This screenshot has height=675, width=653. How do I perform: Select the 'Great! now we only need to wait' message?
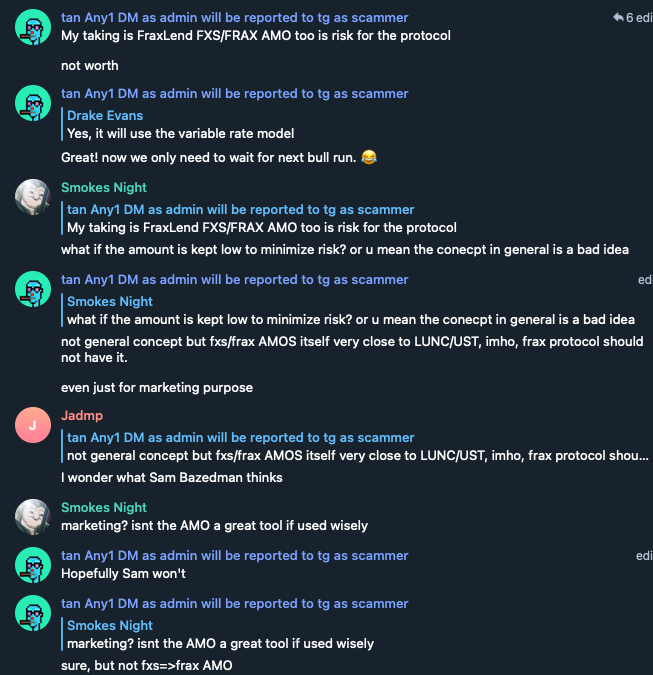(x=208, y=158)
